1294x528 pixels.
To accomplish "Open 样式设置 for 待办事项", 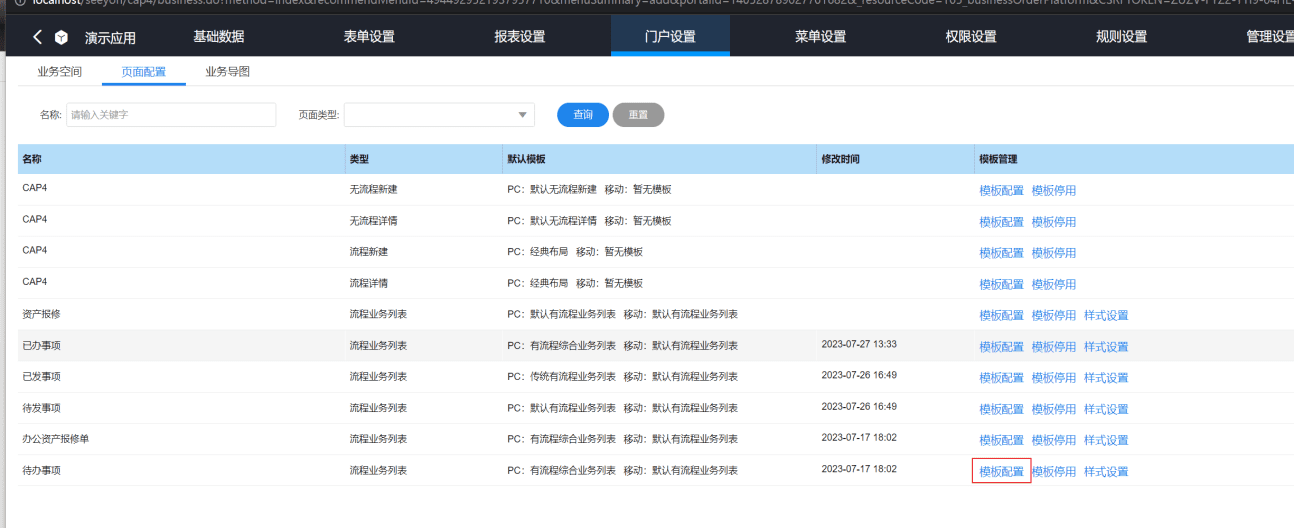I will coord(1106,471).
